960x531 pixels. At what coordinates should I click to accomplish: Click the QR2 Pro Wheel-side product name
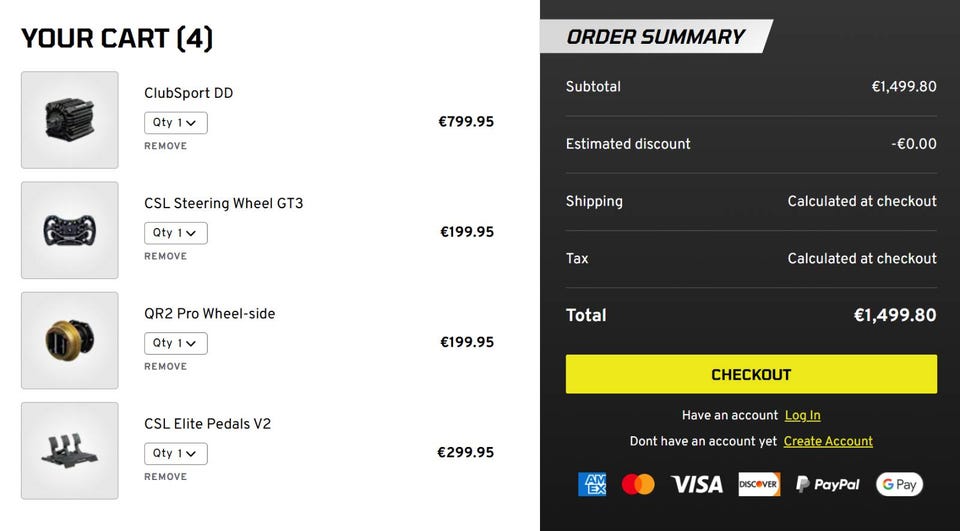209,313
